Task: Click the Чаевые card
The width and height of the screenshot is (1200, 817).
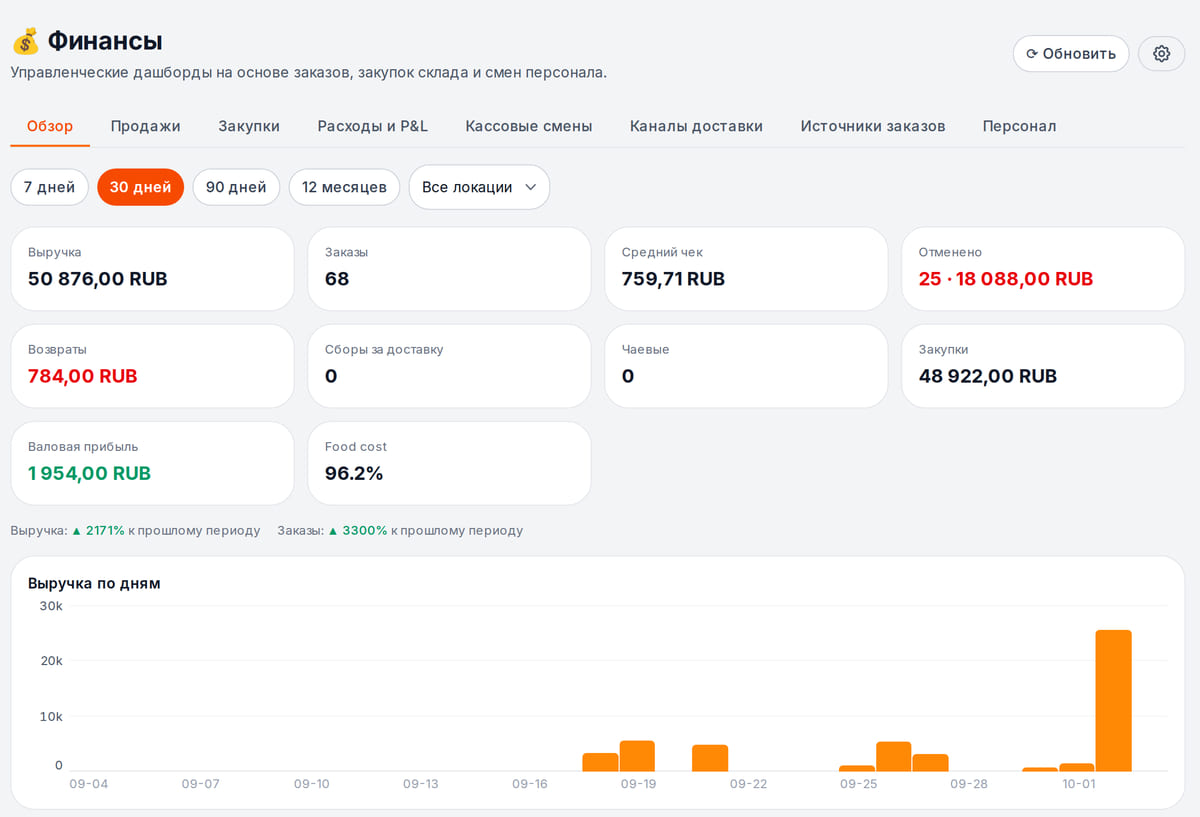Action: [746, 366]
